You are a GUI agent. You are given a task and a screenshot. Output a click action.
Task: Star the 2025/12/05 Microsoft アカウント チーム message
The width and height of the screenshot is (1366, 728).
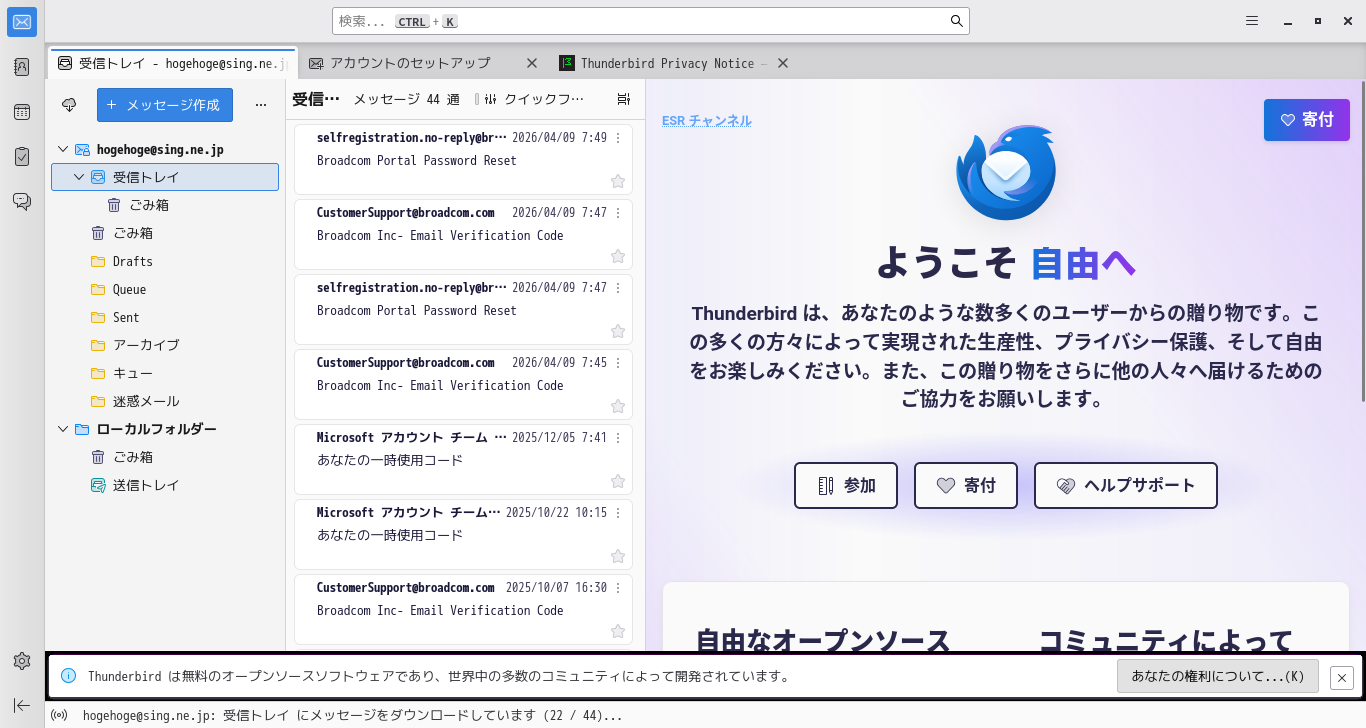tap(618, 481)
